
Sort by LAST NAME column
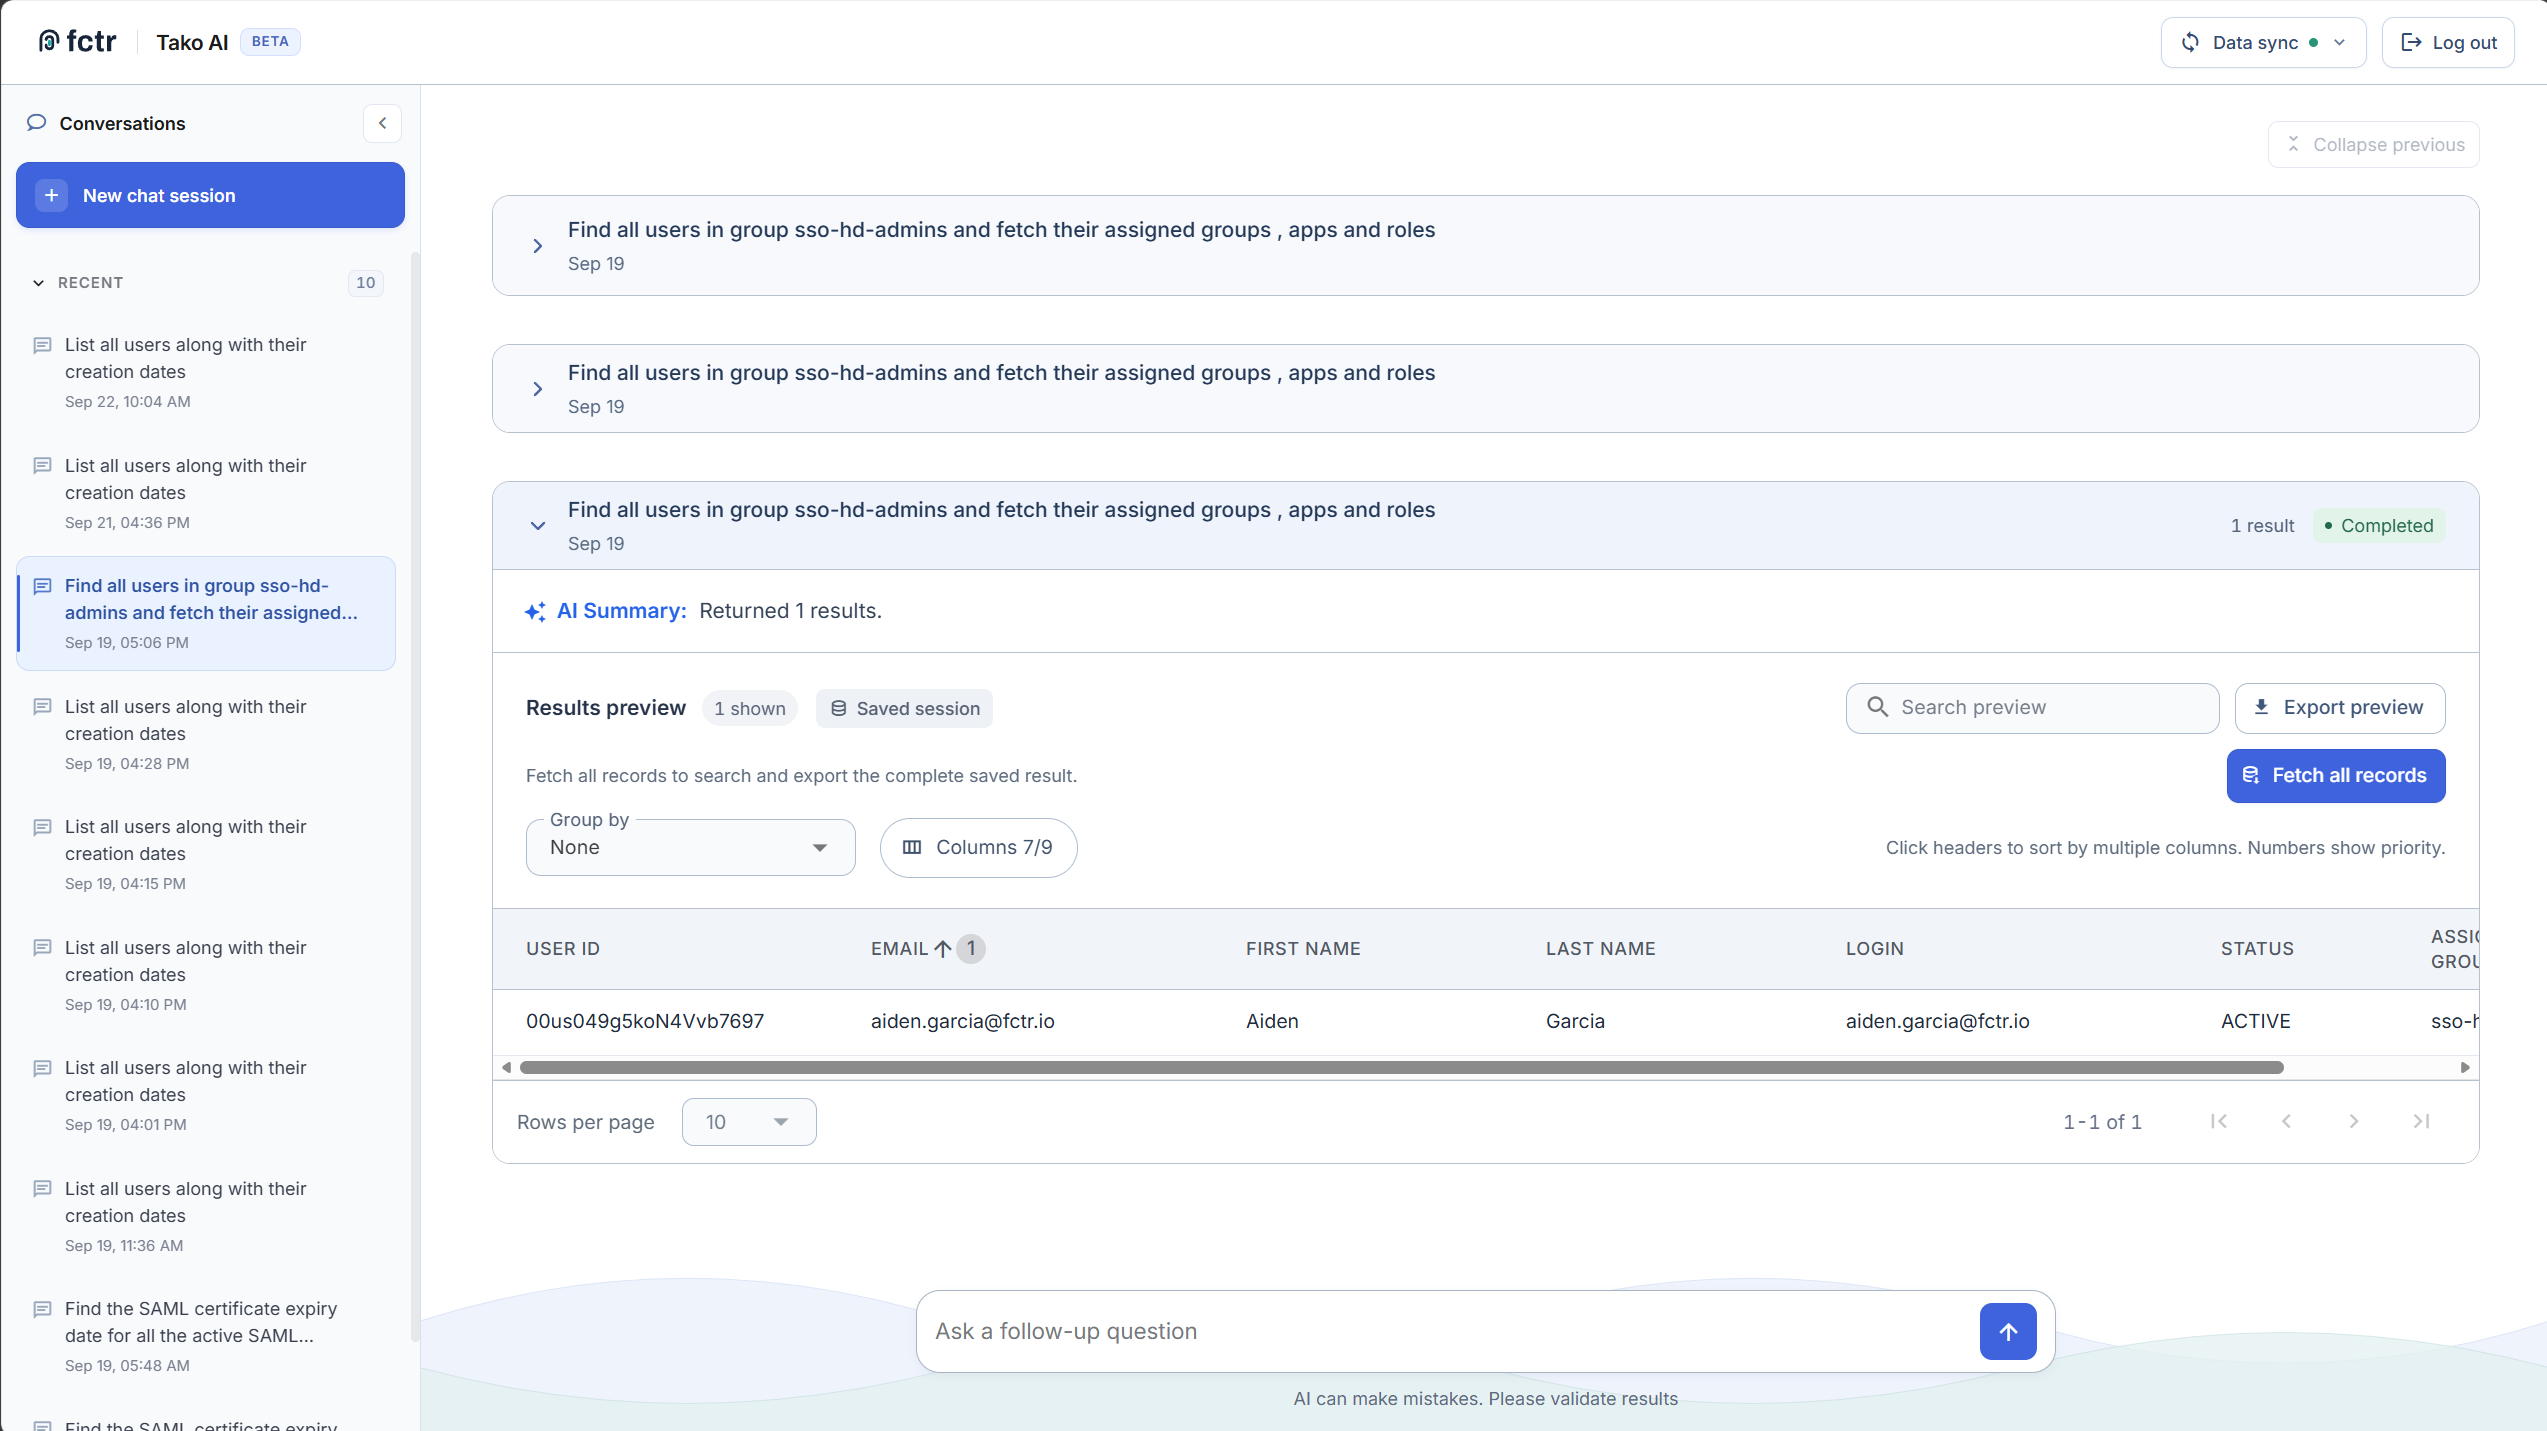(1600, 949)
